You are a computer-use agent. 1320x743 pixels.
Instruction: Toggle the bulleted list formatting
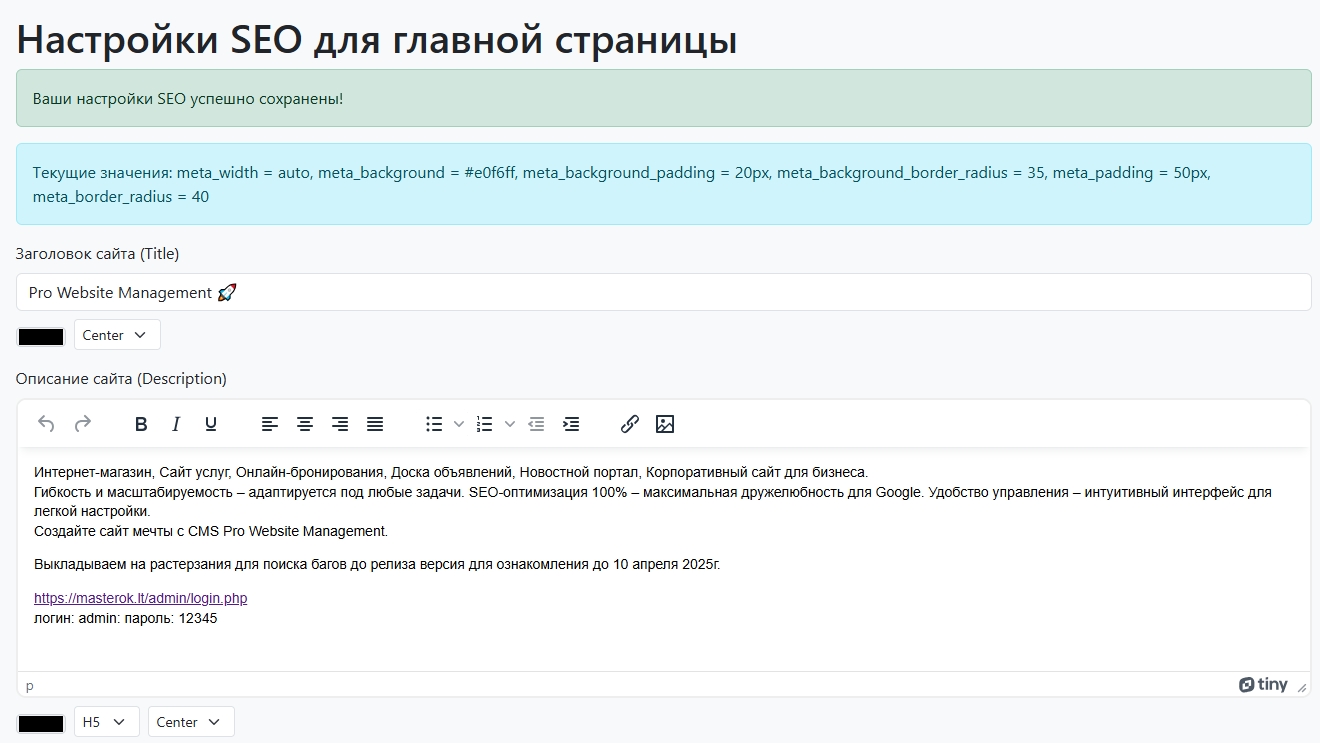pyautogui.click(x=433, y=424)
